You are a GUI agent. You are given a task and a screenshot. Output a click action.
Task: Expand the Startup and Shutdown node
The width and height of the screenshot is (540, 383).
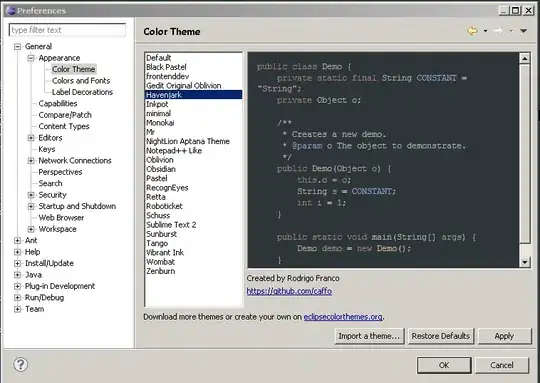[31, 206]
